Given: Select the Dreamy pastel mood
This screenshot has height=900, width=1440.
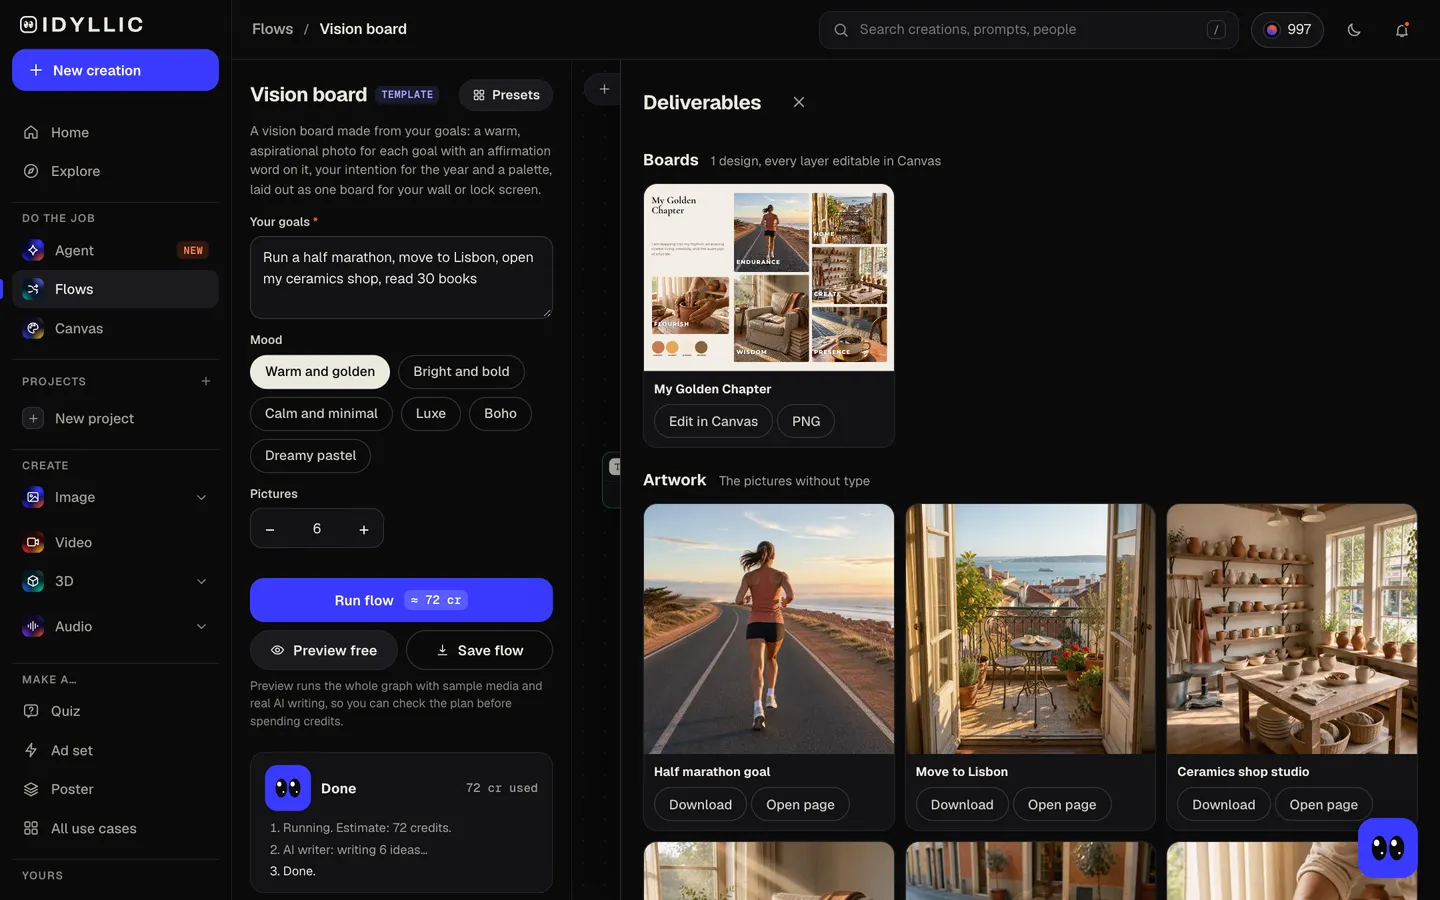Looking at the screenshot, I should [x=310, y=455].
